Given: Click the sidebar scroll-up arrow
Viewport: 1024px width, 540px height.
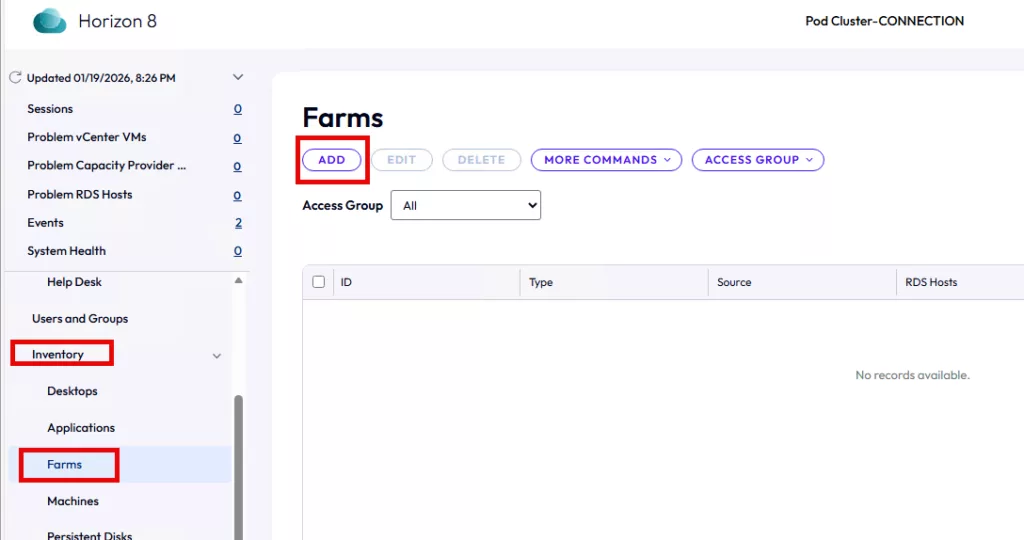Looking at the screenshot, I should (x=238, y=281).
